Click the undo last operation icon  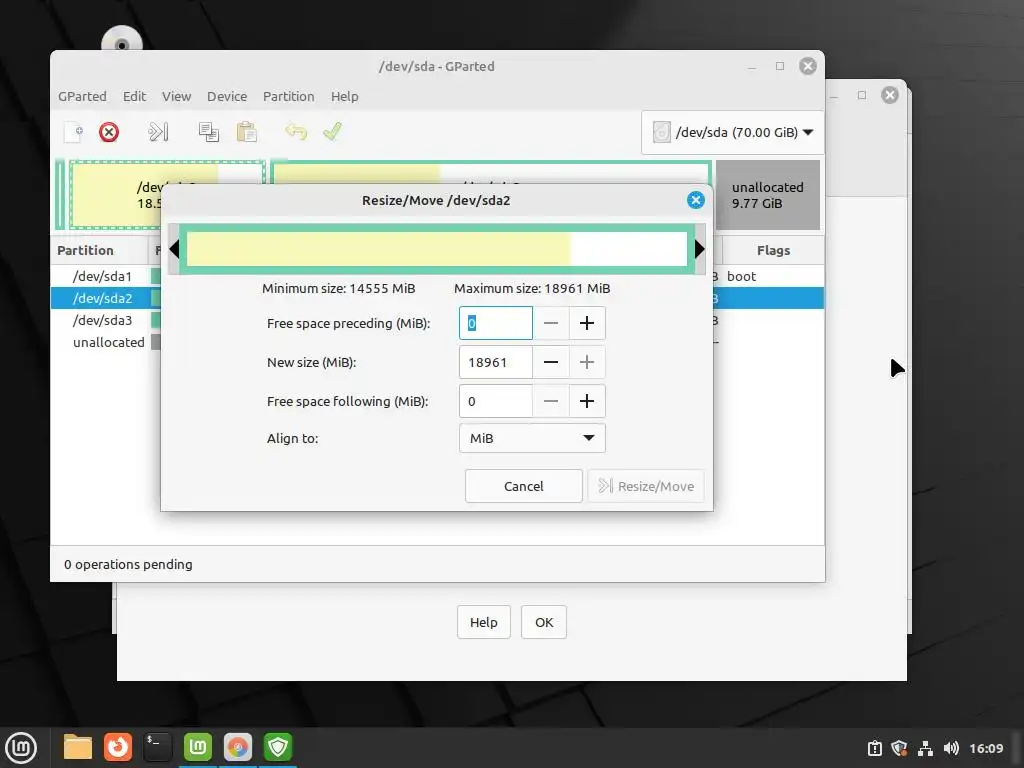pyautogui.click(x=296, y=132)
